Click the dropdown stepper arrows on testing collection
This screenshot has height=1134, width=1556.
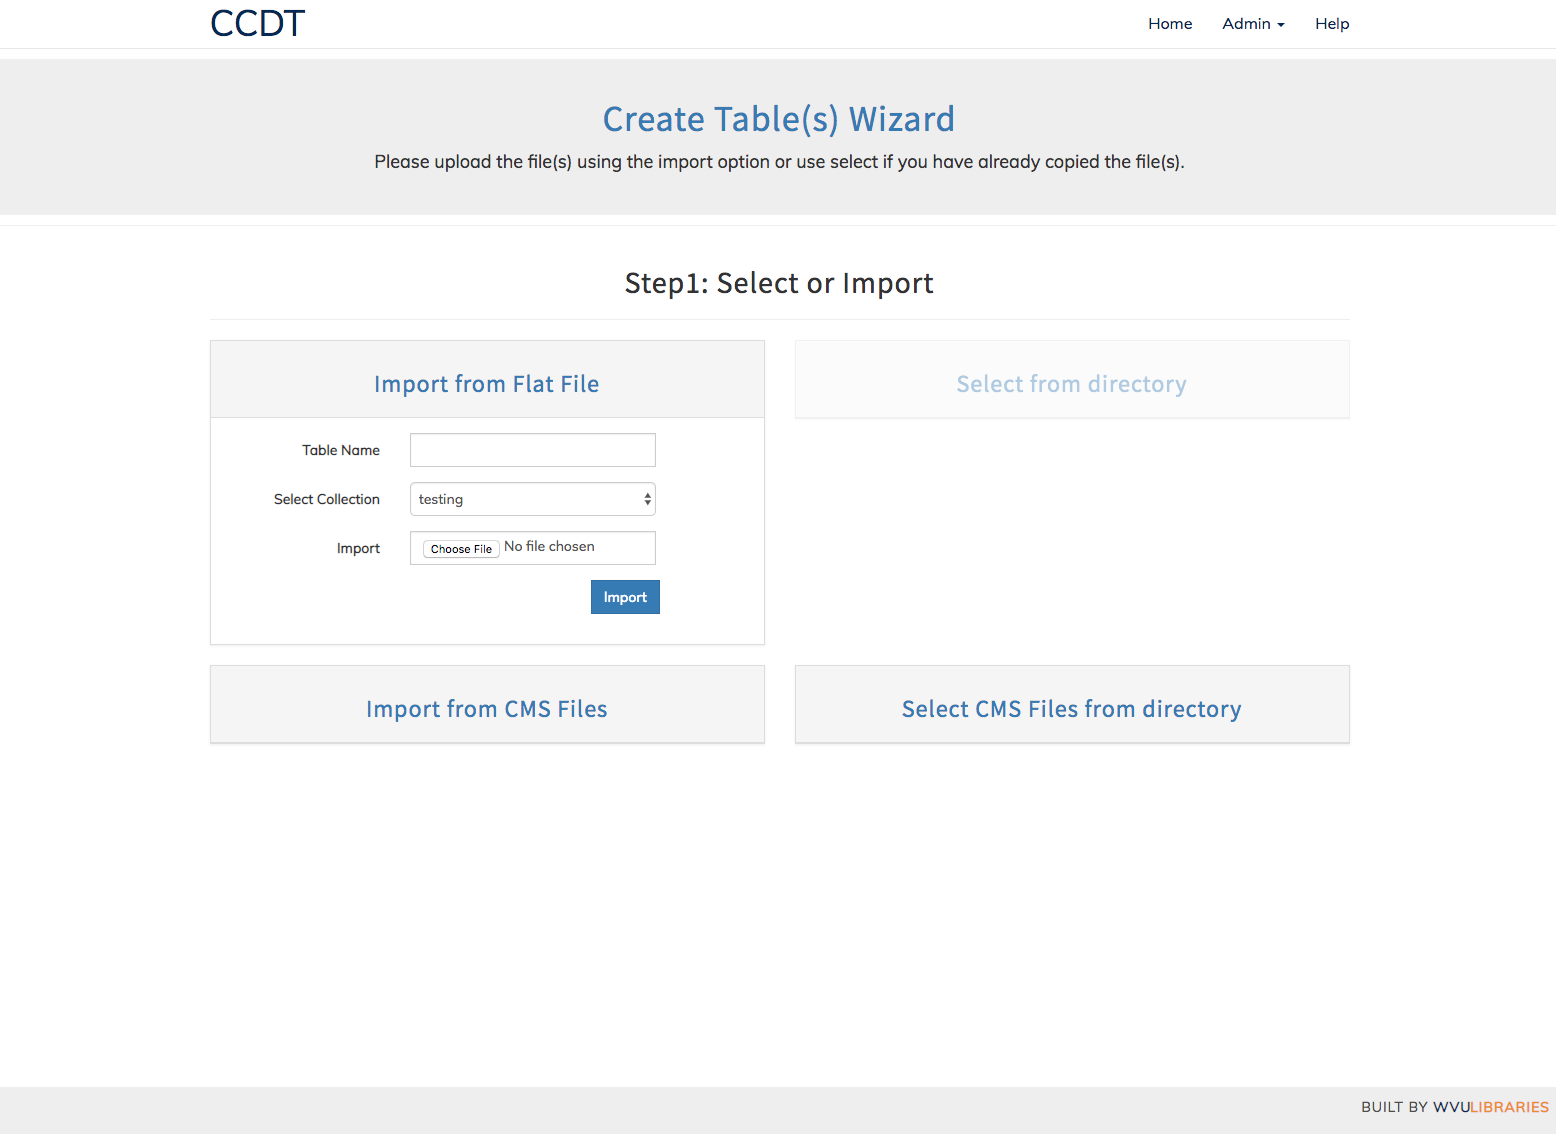coord(647,499)
